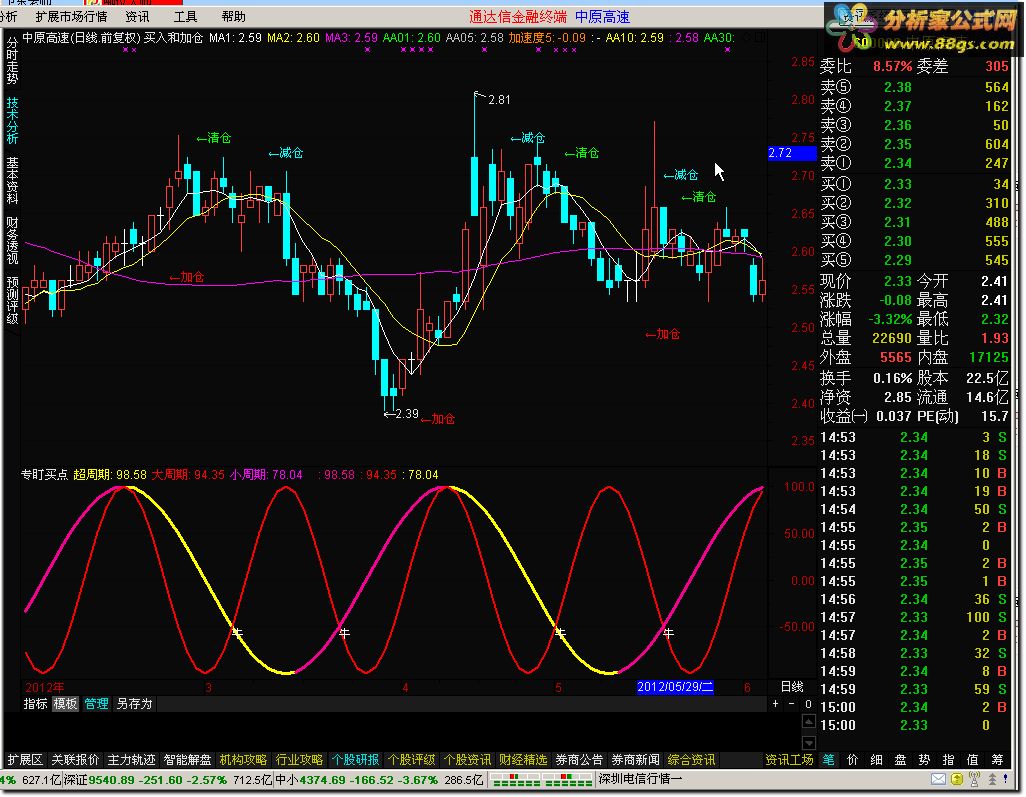Select the 值 value tab
The width and height of the screenshot is (1026, 797).
coord(973,760)
